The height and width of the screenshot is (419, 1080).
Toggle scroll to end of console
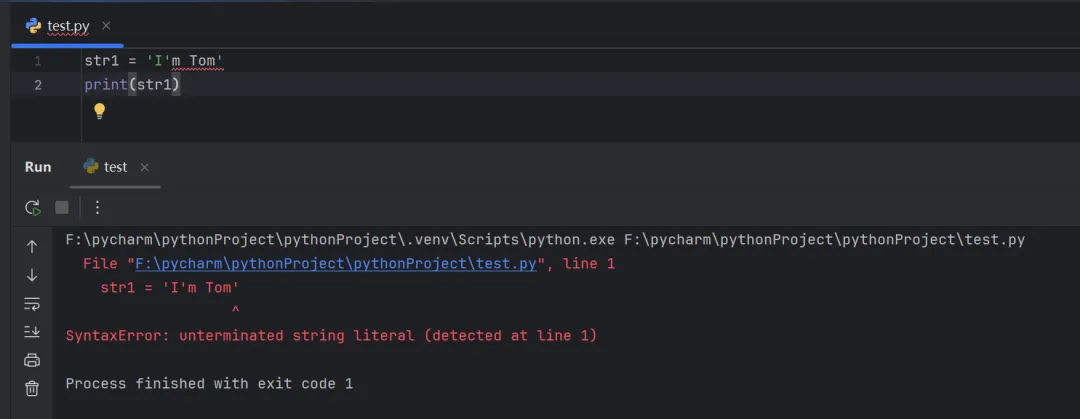(x=32, y=331)
